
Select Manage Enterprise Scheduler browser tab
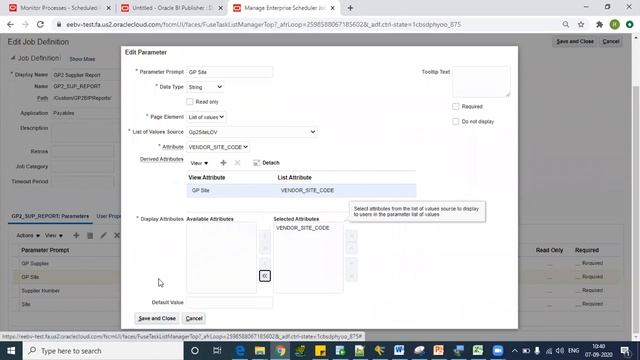[284, 8]
